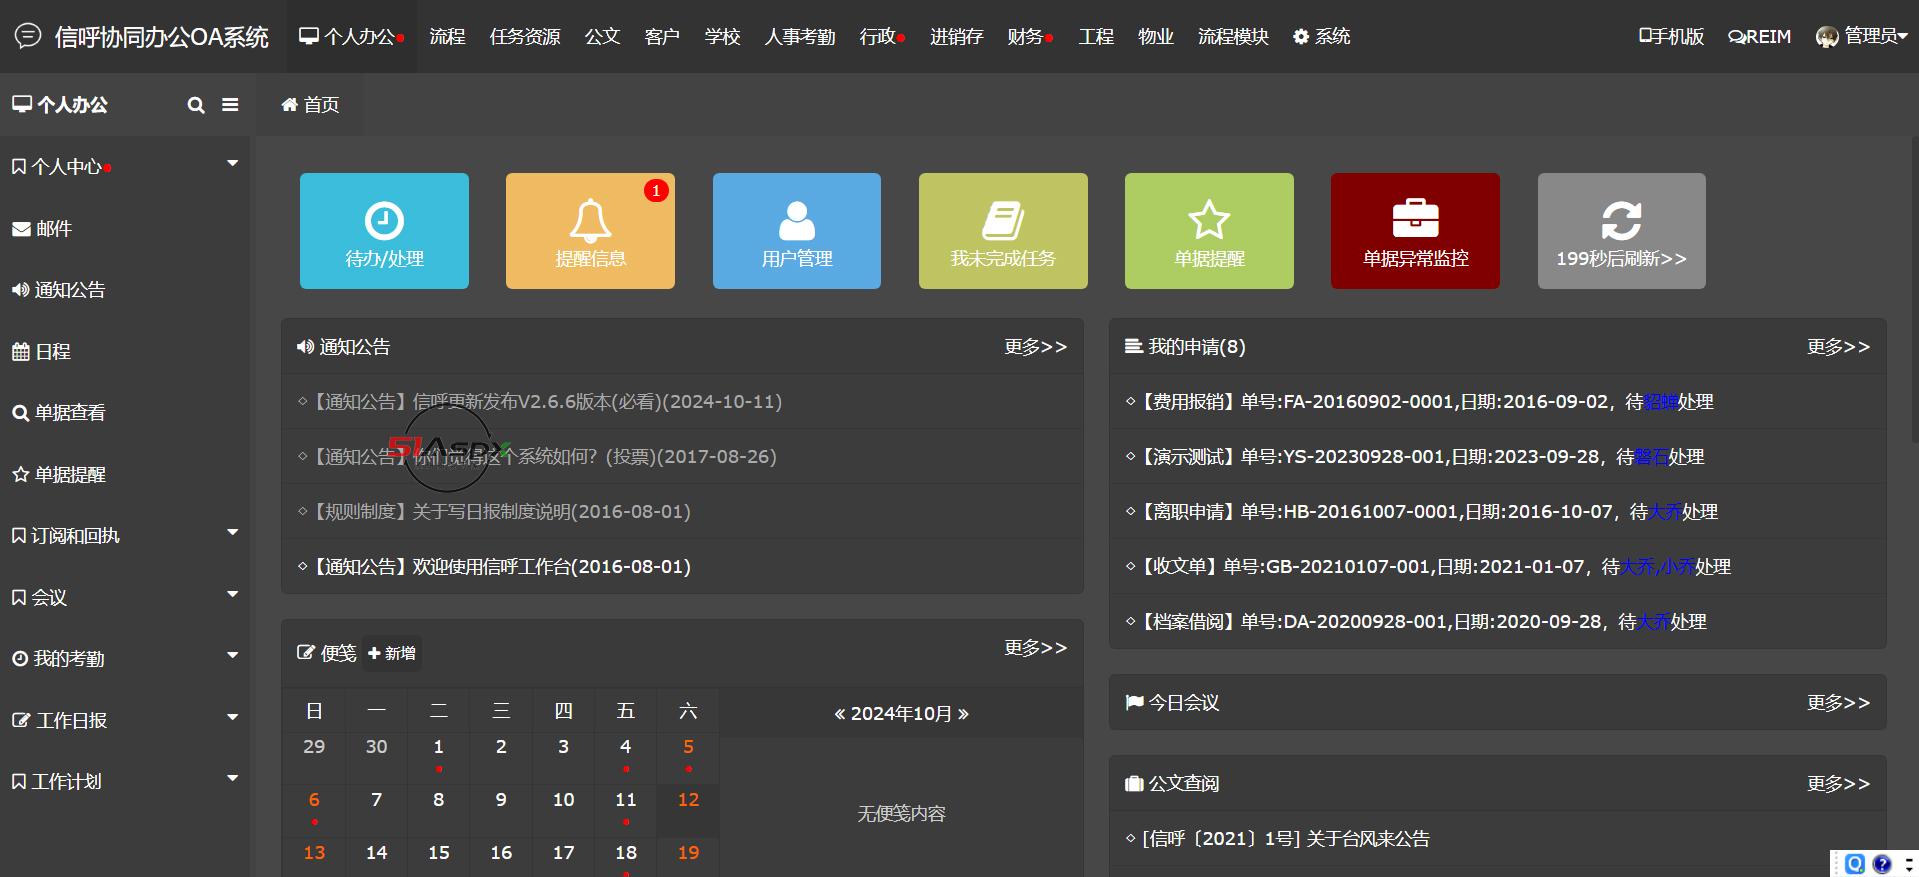
Task: Open the 单据异常监控 briefcase tile
Action: point(1415,231)
